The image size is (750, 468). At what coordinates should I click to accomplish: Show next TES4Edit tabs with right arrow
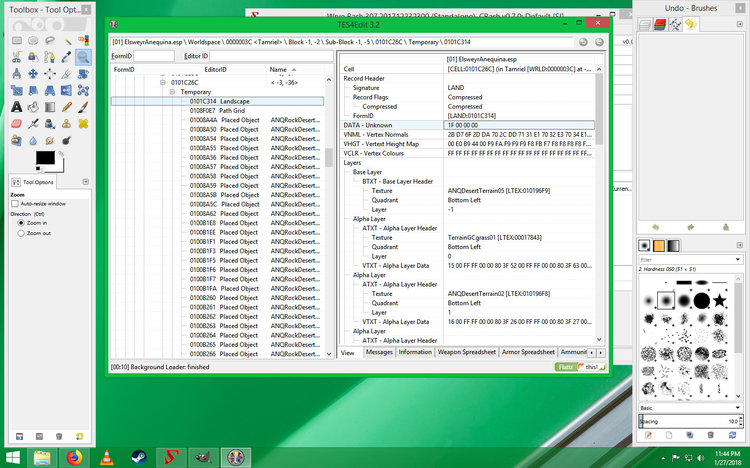600,353
